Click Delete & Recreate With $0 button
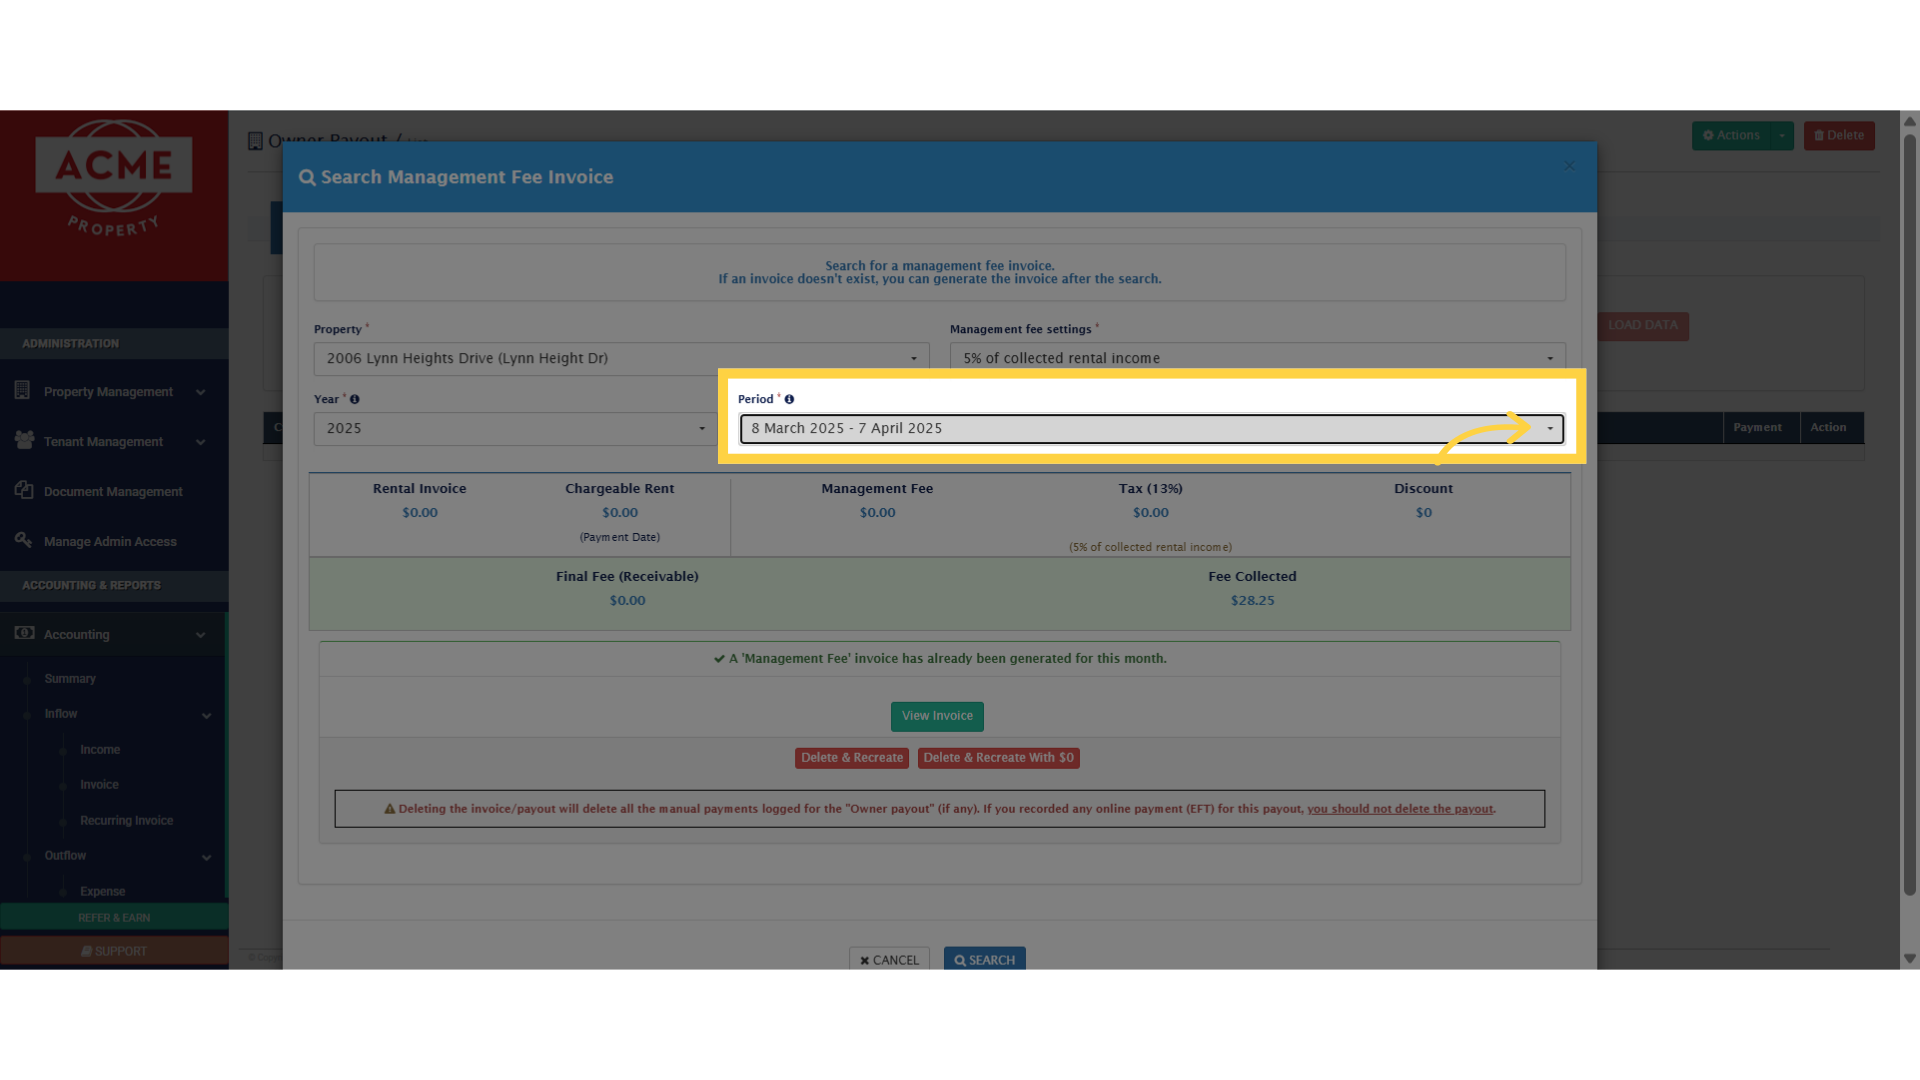Image resolution: width=1920 pixels, height=1080 pixels. (998, 758)
